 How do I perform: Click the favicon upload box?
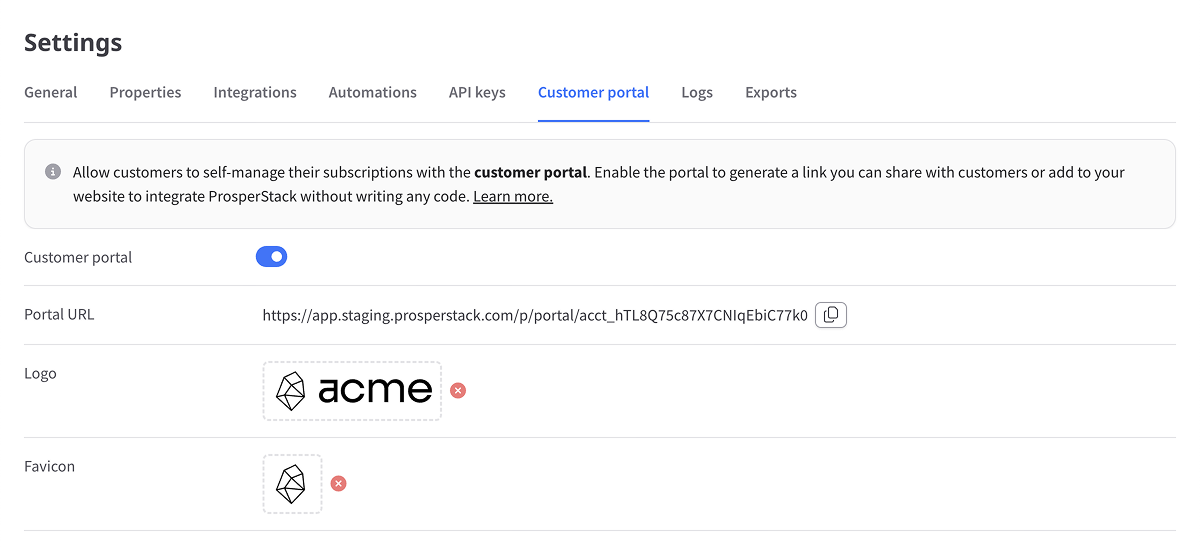pyautogui.click(x=292, y=484)
